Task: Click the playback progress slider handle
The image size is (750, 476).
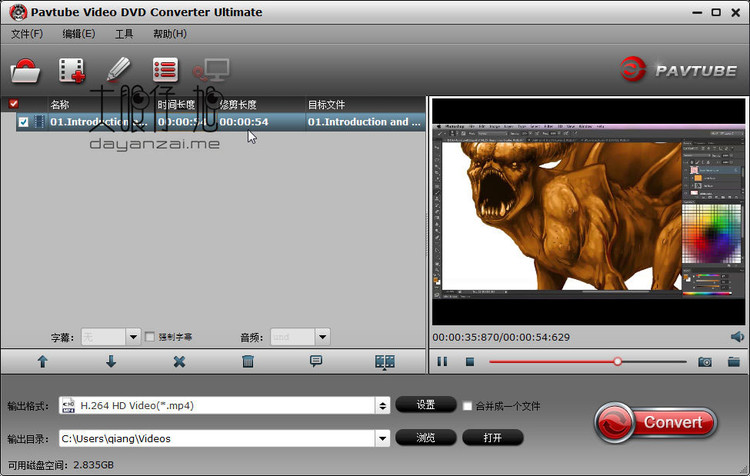Action: [618, 362]
